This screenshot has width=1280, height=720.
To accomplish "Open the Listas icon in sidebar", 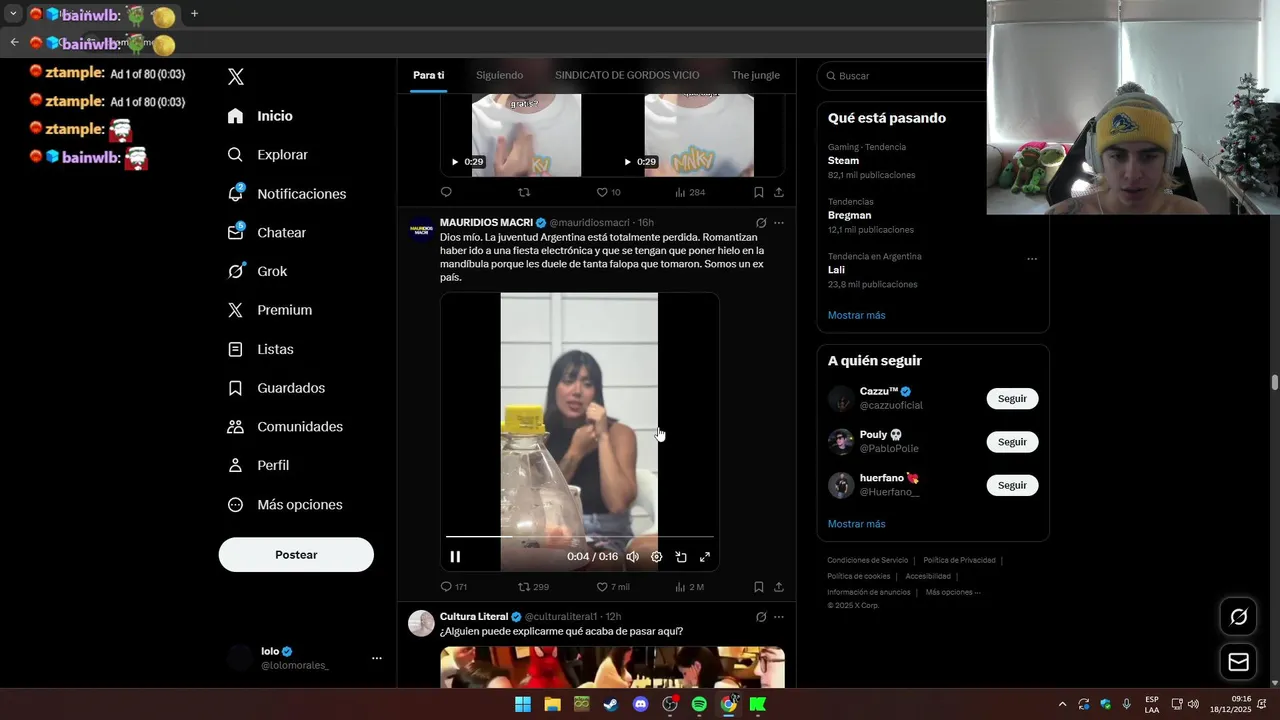I will [x=236, y=349].
